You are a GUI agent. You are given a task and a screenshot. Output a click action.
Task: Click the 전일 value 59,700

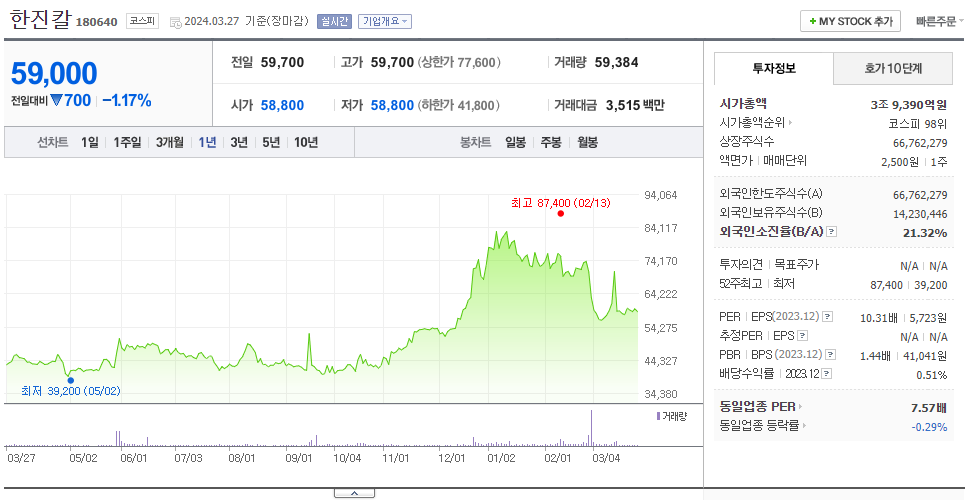[x=282, y=62]
